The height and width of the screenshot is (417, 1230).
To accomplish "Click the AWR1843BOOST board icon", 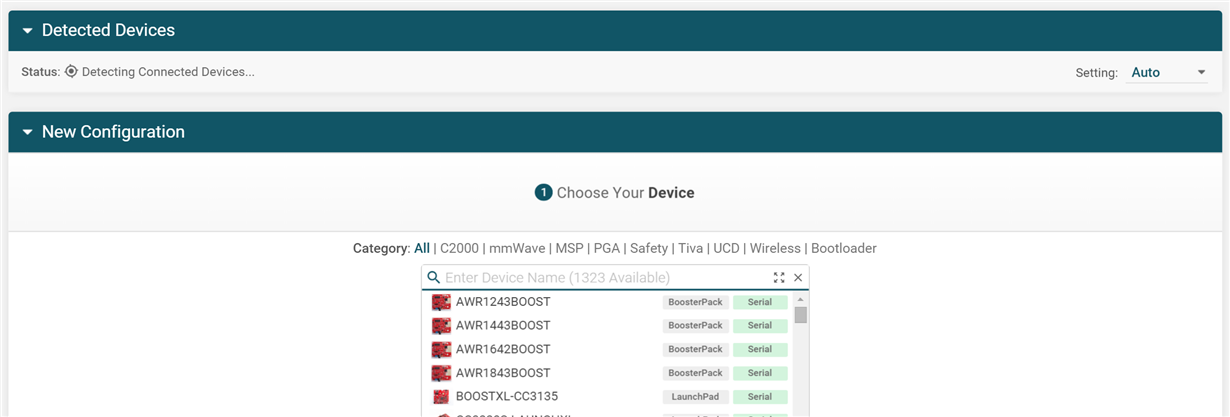I will click(x=441, y=374).
